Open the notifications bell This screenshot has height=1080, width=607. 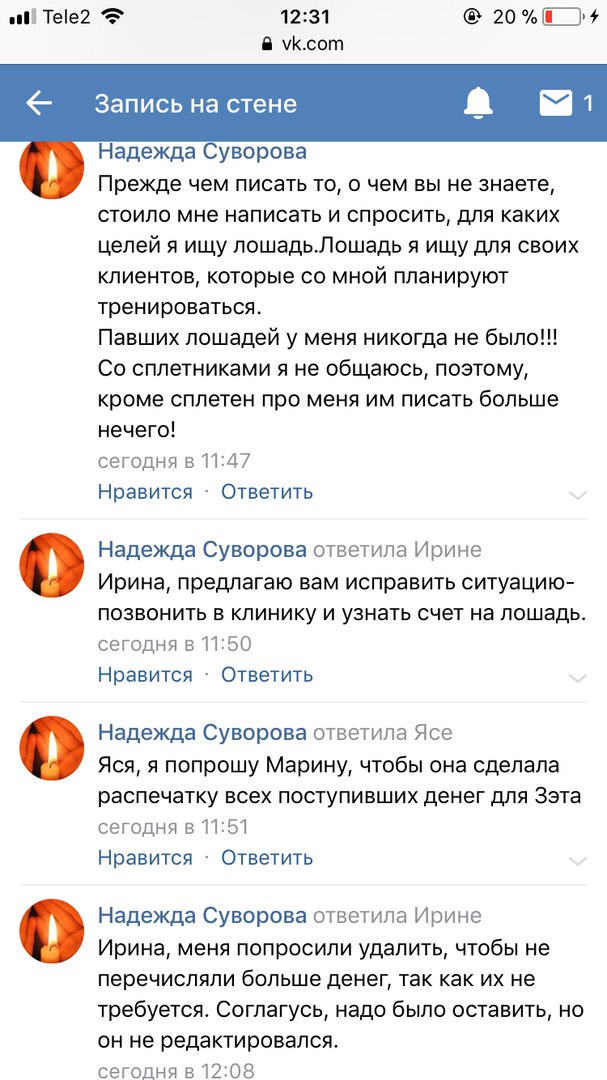[x=478, y=103]
